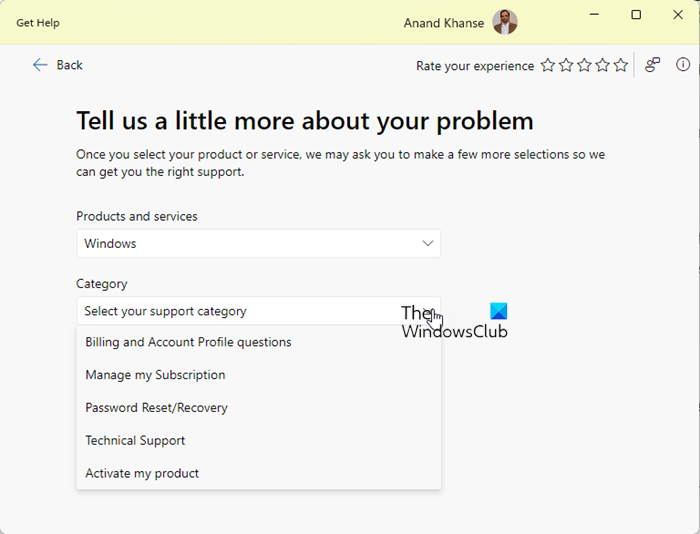Give a five star rating
Viewport: 700px width, 534px height.
point(621,66)
